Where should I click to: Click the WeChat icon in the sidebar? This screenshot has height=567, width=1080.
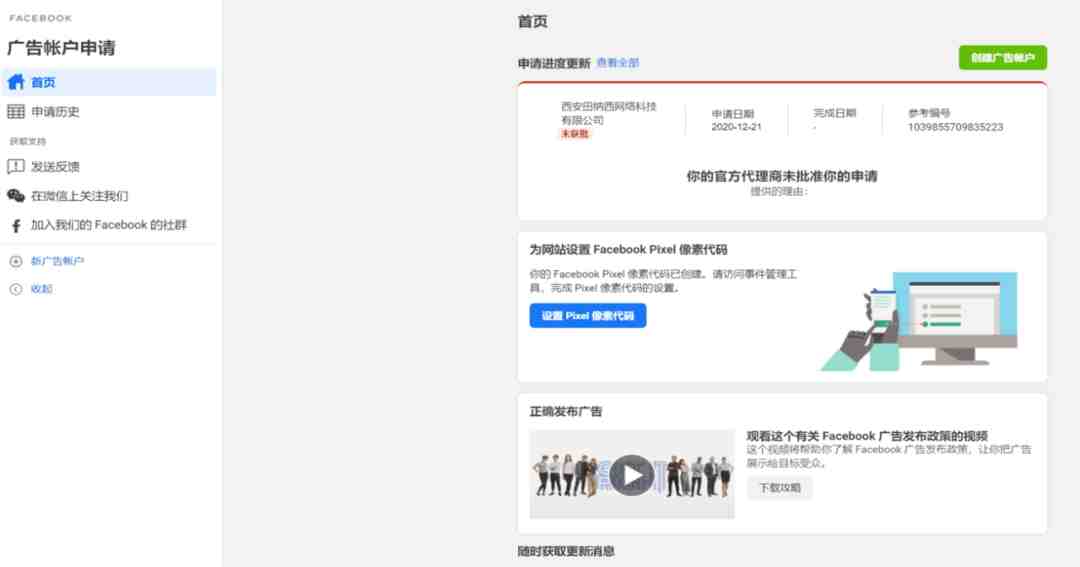pos(16,196)
